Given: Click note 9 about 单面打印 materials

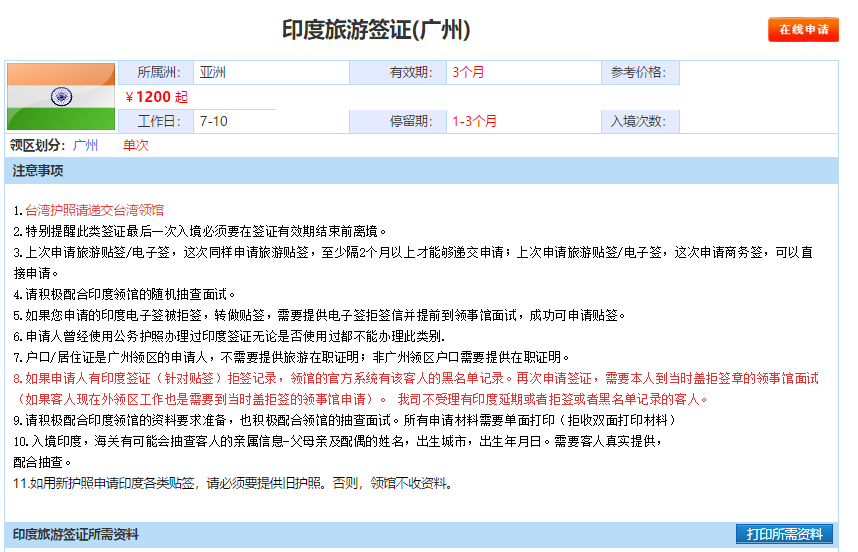Looking at the screenshot, I should tap(345, 420).
